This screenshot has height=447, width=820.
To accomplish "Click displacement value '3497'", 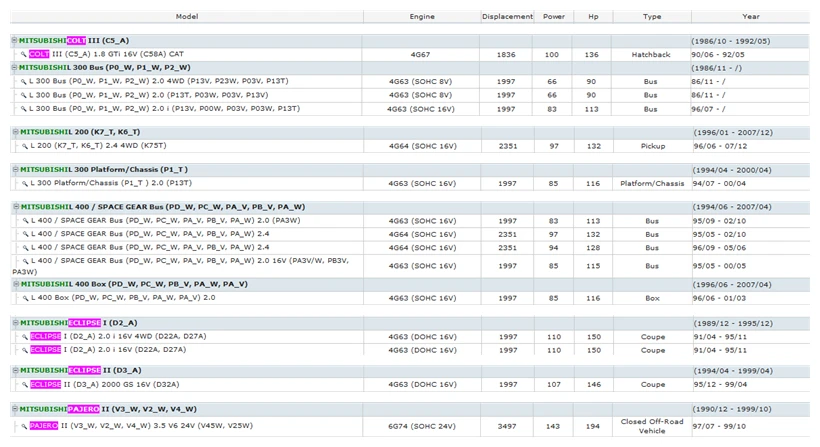I will pos(507,426).
